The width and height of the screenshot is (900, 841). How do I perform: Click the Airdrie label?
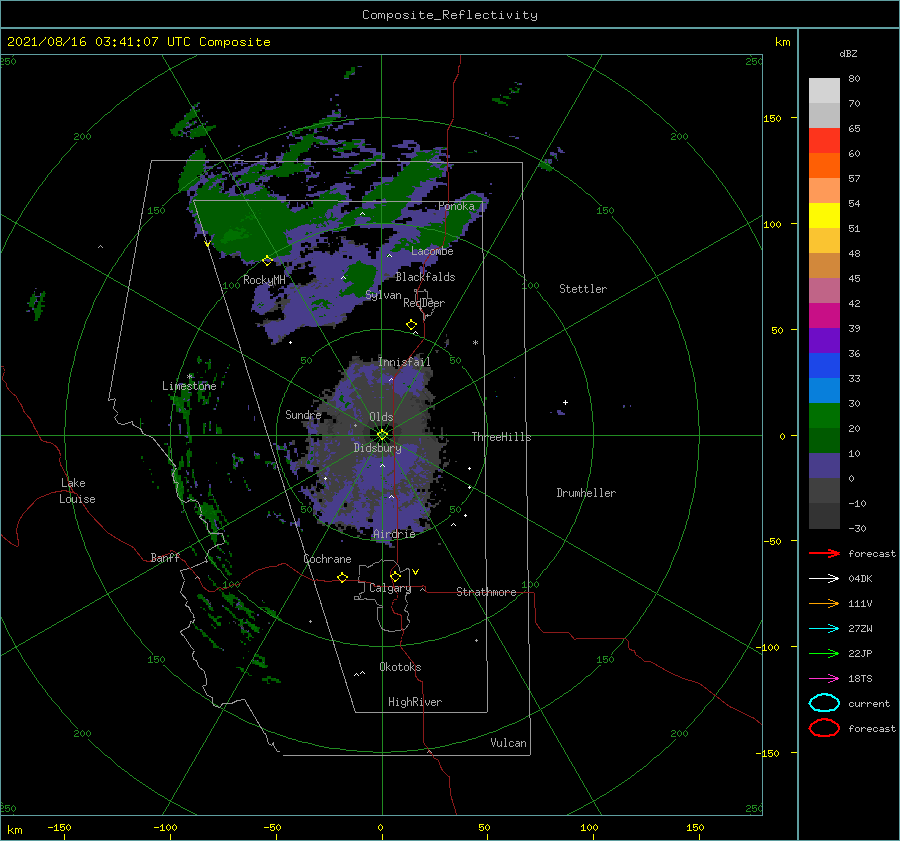tap(394, 534)
